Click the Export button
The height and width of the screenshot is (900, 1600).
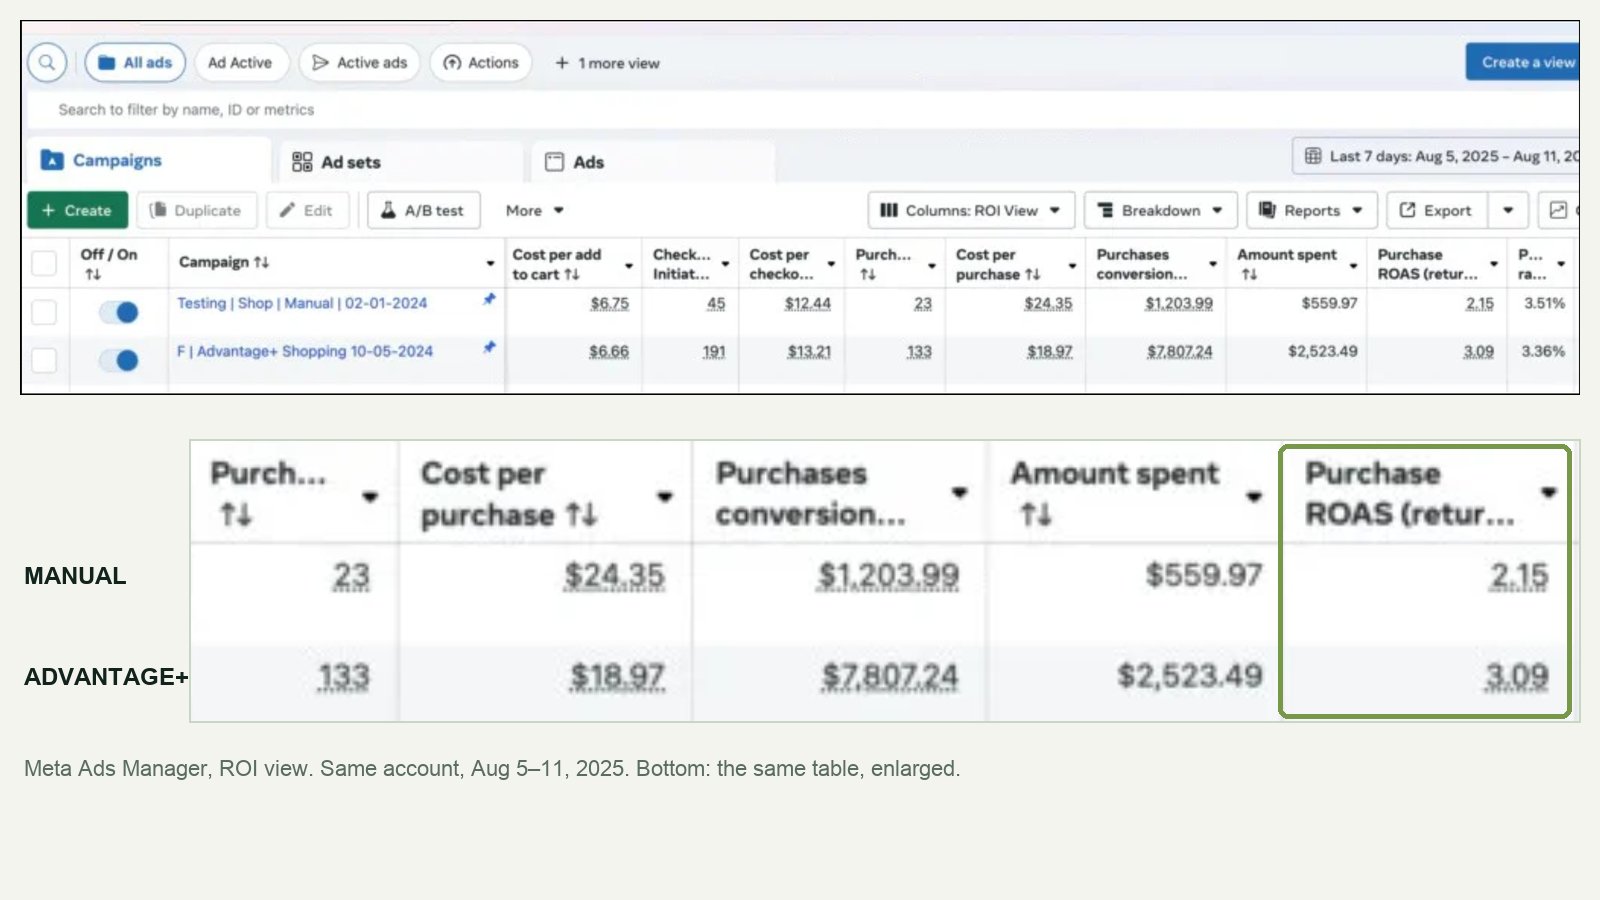click(x=1436, y=210)
